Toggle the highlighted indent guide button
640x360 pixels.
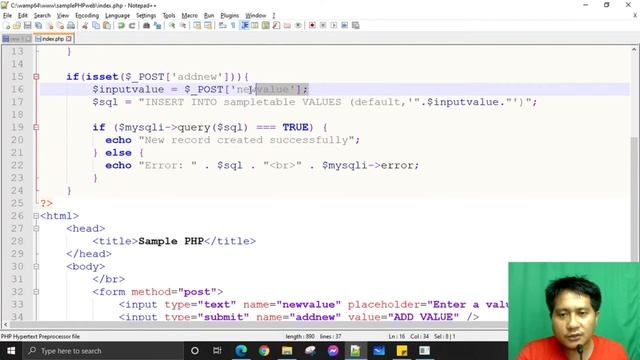click(x=244, y=25)
